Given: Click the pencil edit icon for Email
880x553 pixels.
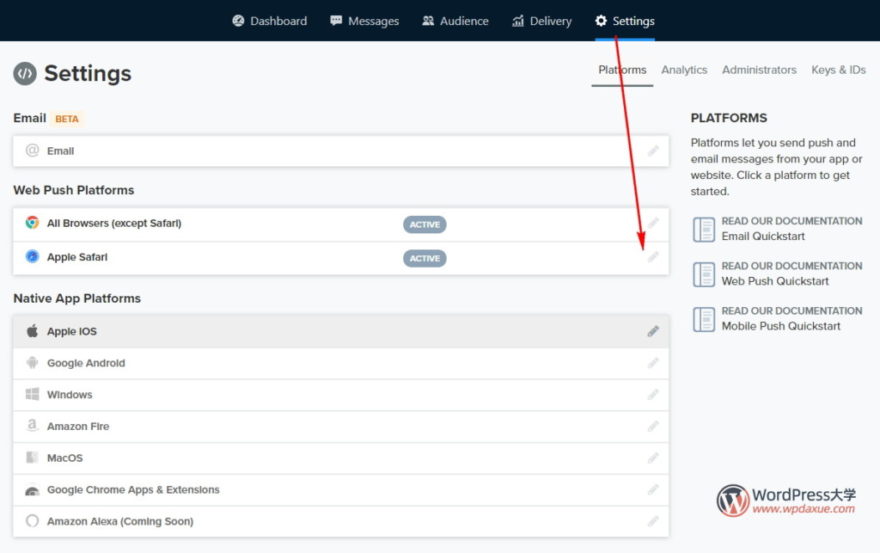Looking at the screenshot, I should pyautogui.click(x=653, y=151).
